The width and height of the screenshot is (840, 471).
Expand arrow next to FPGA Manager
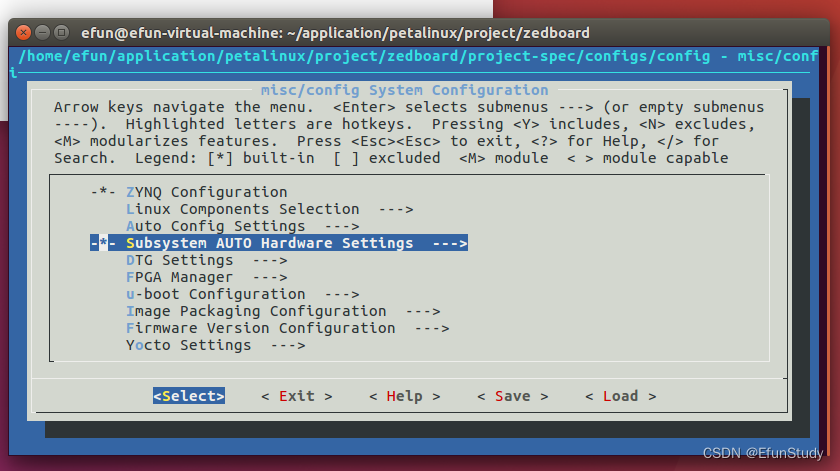click(270, 277)
